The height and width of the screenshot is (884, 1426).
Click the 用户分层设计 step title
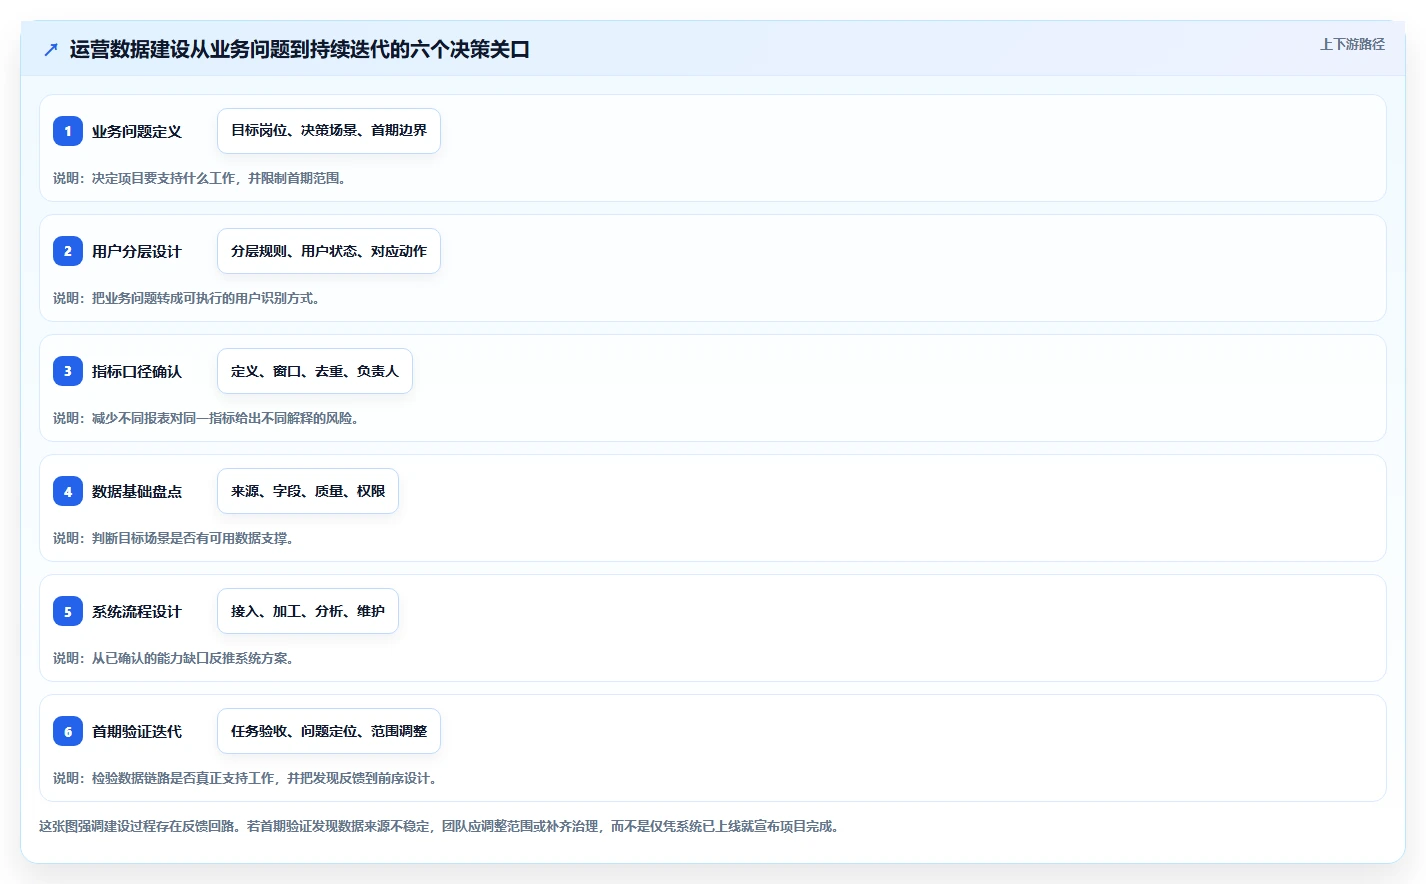coord(137,251)
